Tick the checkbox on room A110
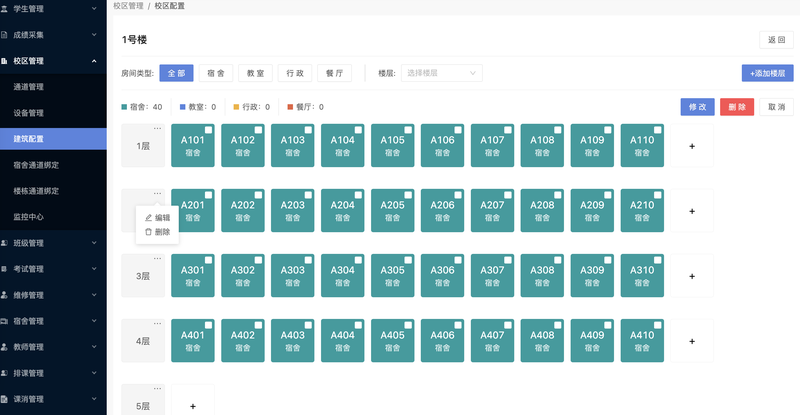Image resolution: width=800 pixels, height=415 pixels. (x=658, y=130)
